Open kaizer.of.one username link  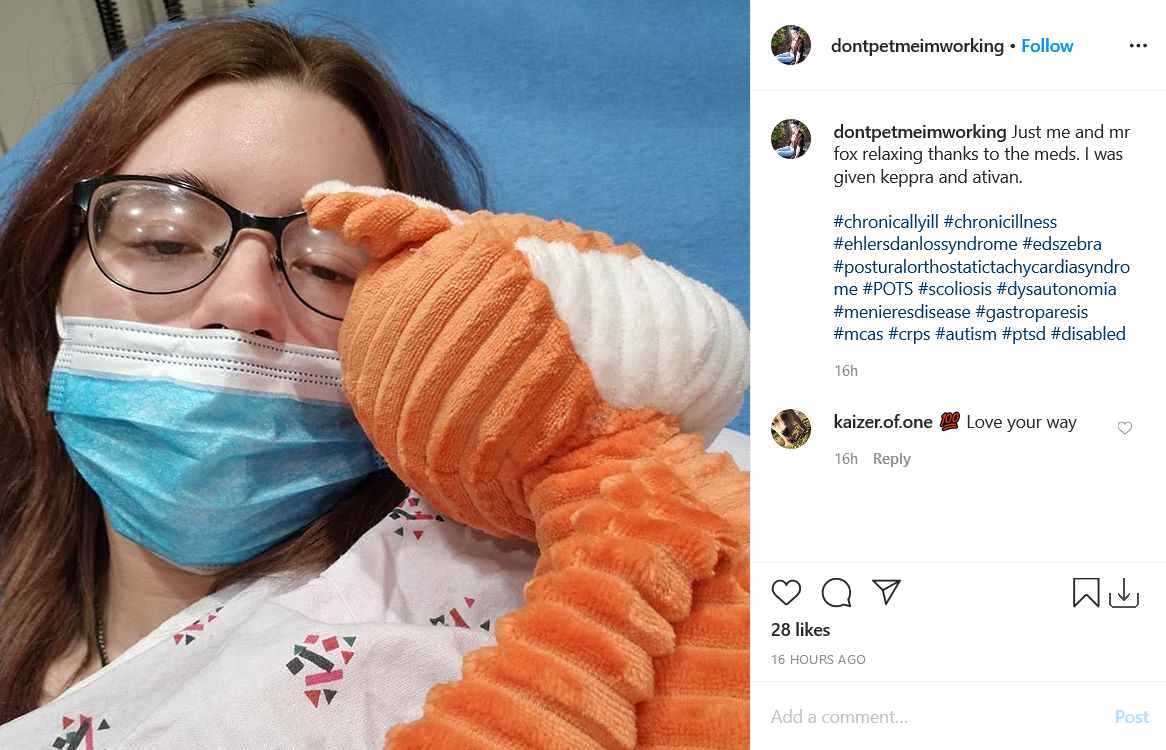coord(883,421)
